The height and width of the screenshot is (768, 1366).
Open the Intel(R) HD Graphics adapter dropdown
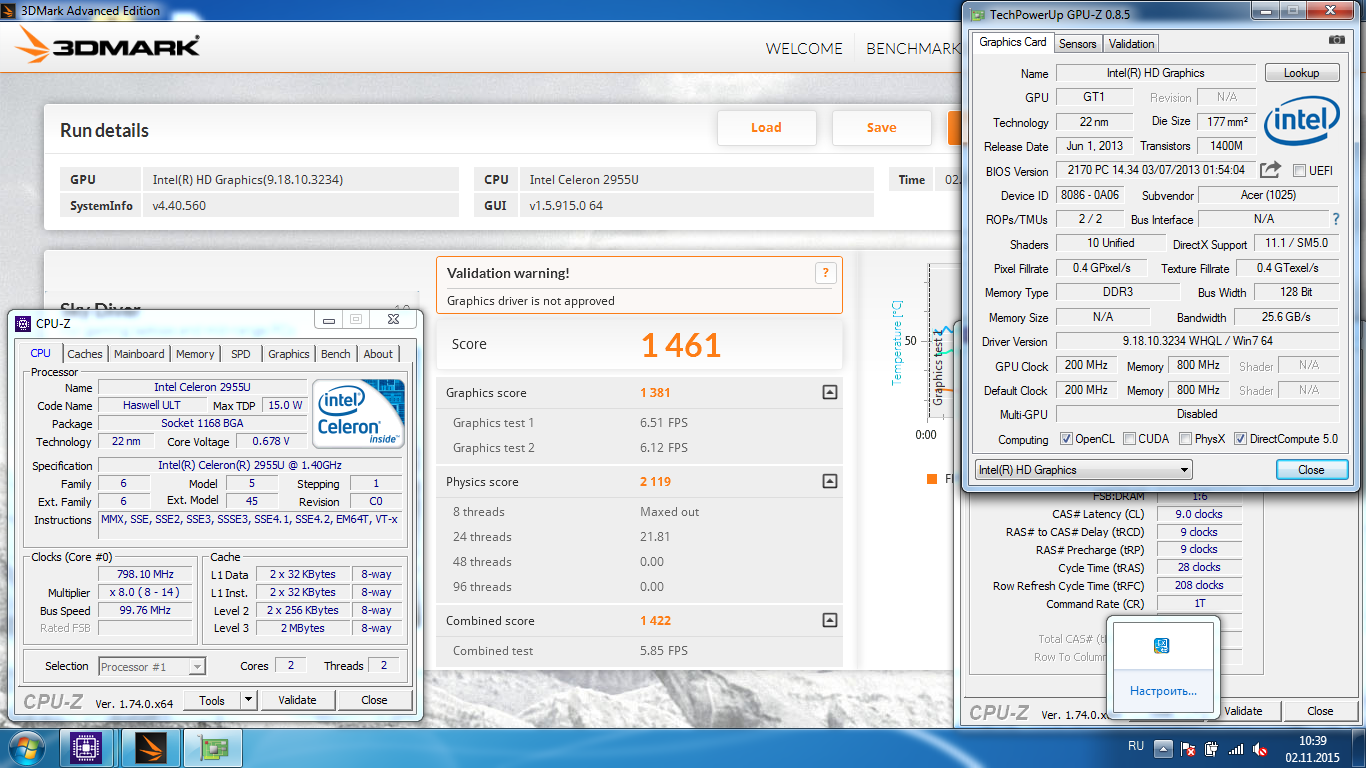[1083, 470]
